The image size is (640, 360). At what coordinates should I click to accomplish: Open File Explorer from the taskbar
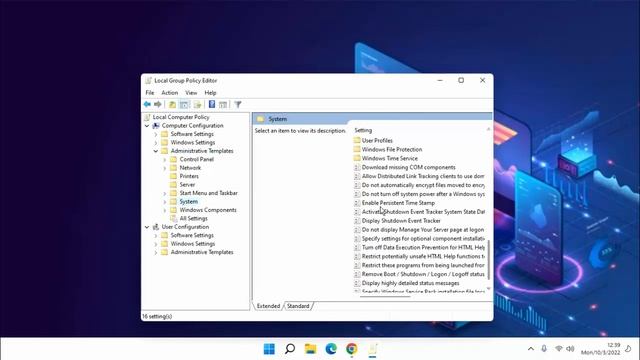tap(311, 349)
